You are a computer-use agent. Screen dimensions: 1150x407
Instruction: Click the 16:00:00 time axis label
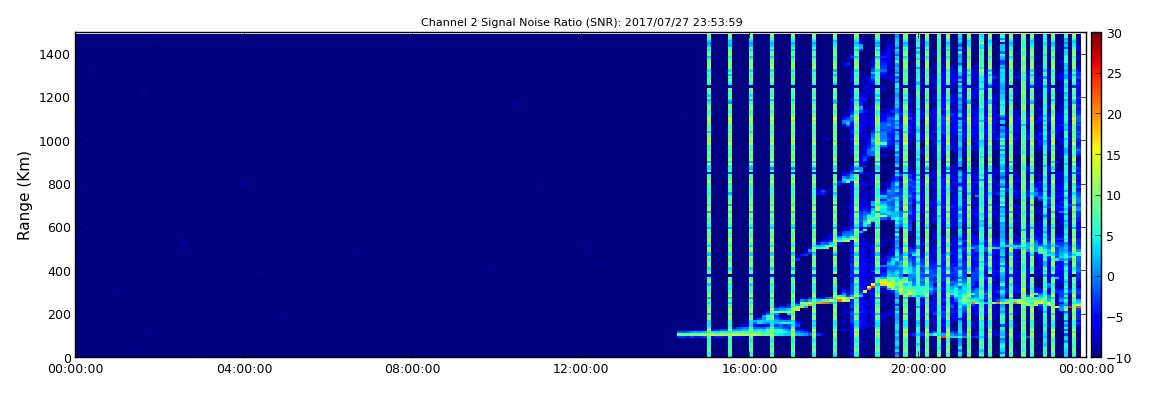pos(749,369)
